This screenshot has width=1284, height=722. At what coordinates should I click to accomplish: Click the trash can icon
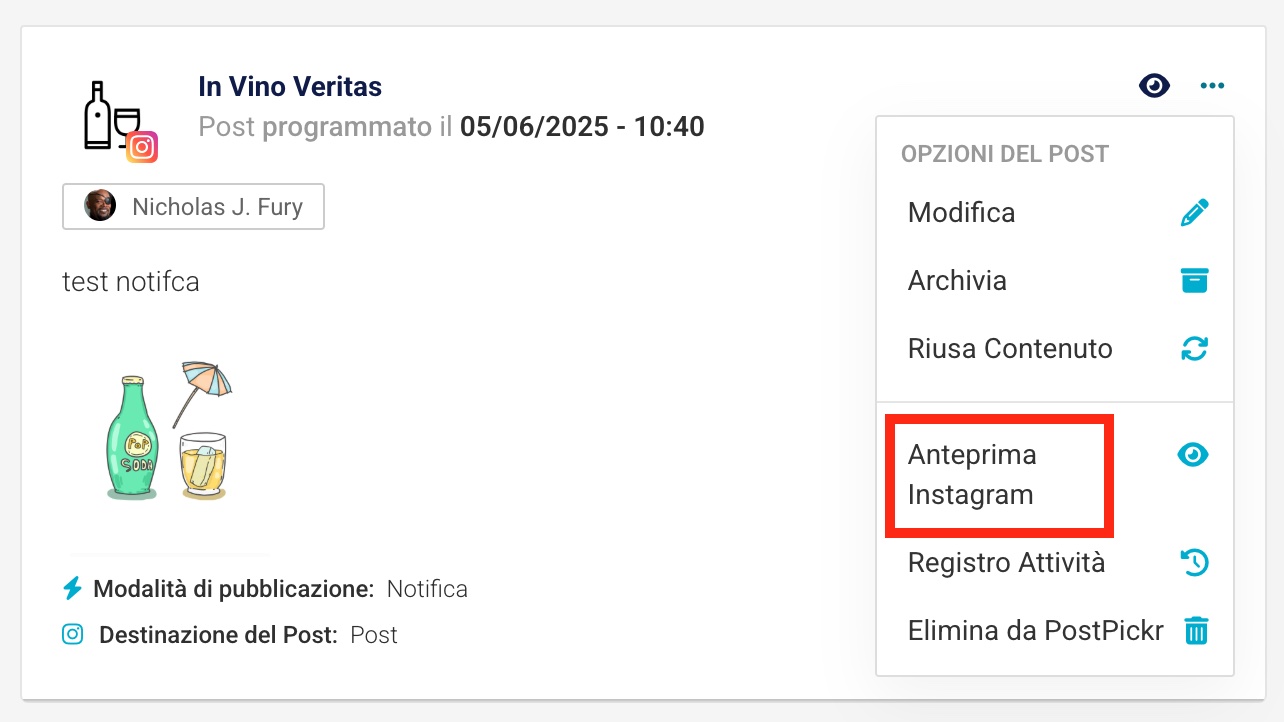(1196, 631)
